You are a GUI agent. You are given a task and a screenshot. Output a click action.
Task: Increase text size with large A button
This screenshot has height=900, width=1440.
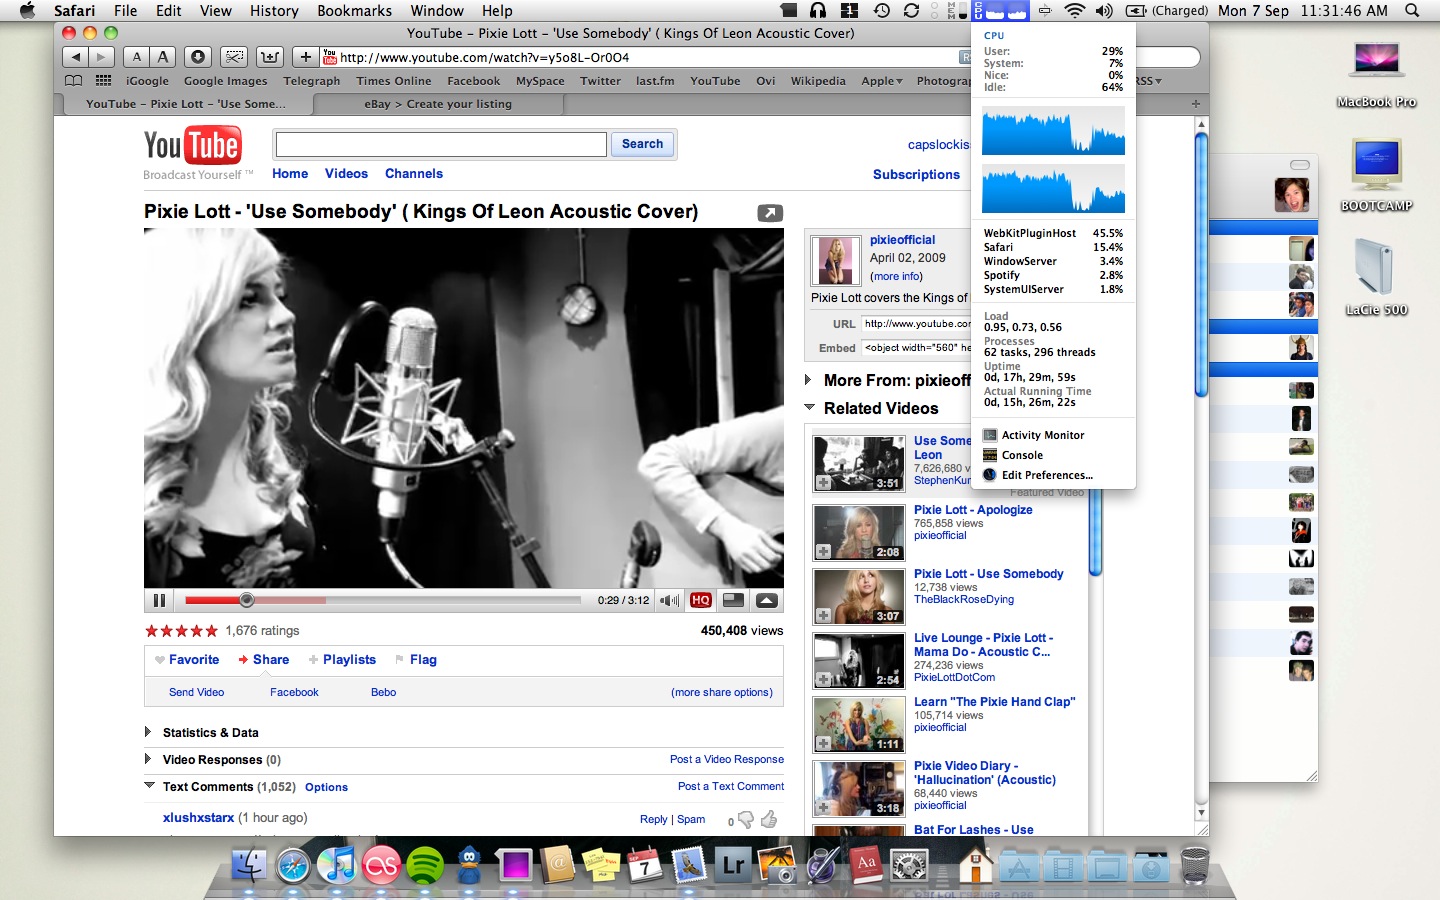click(x=163, y=57)
